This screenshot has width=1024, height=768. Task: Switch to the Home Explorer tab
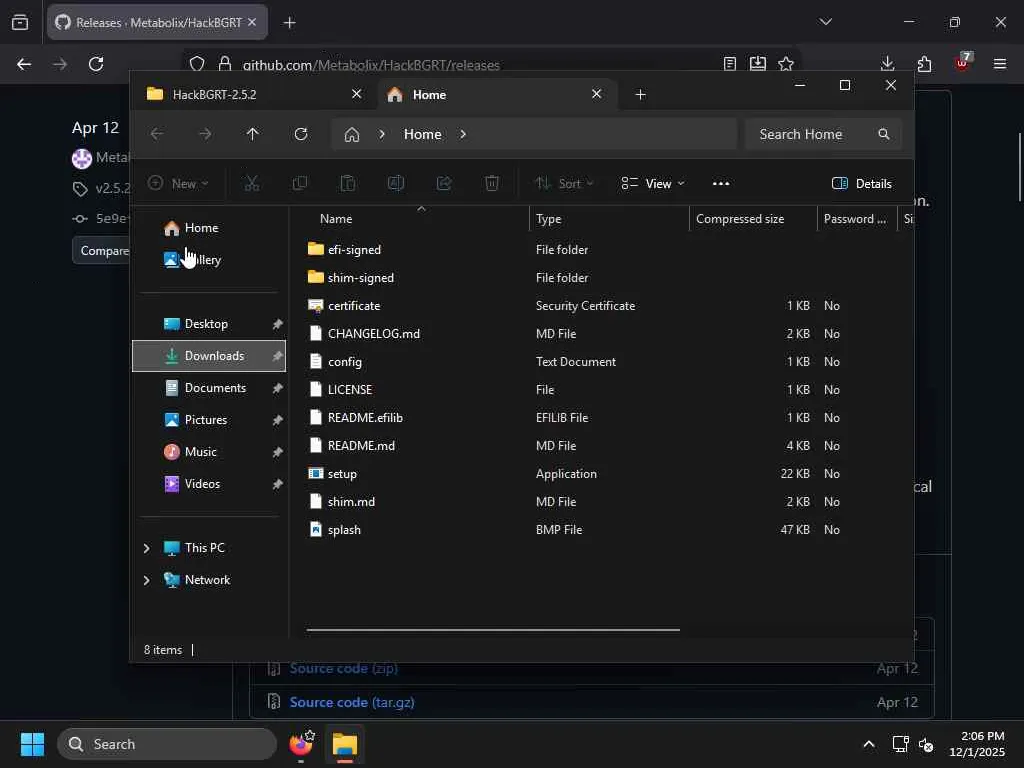coord(496,95)
